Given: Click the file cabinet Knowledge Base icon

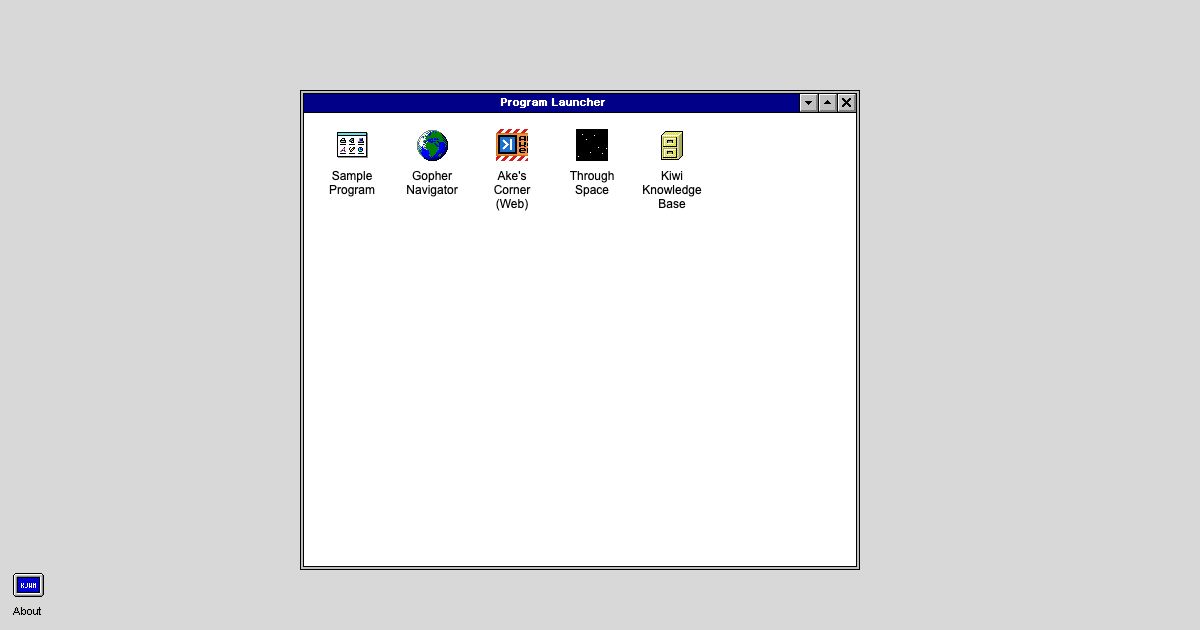Looking at the screenshot, I should (x=672, y=144).
